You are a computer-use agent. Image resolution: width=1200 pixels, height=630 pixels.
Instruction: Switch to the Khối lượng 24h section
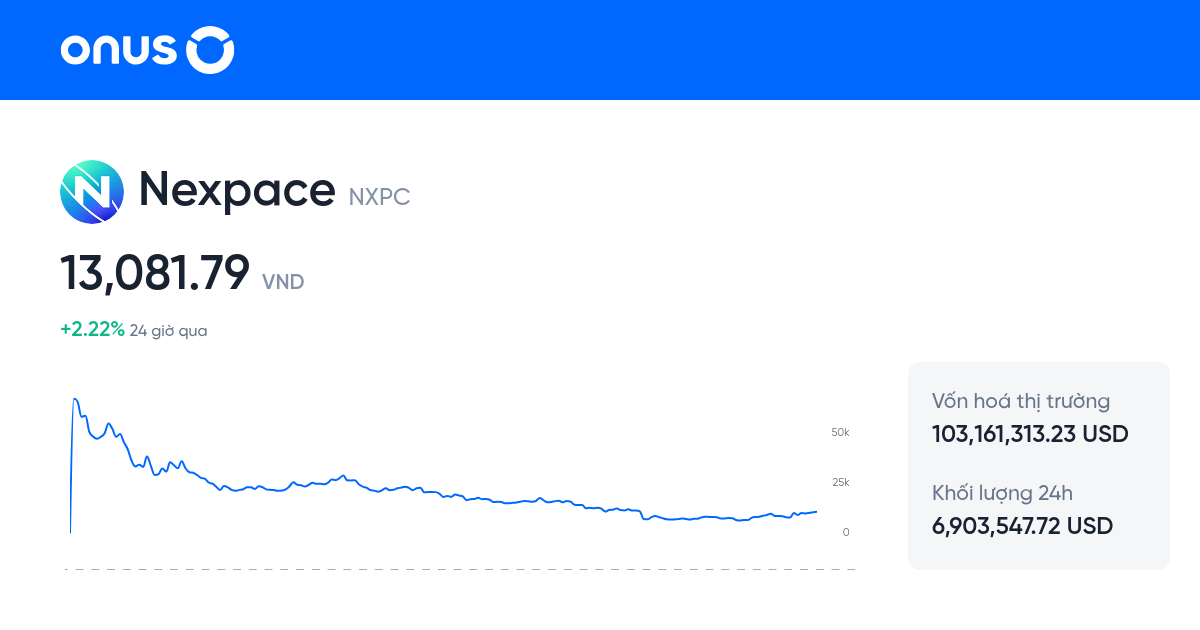point(1001,493)
